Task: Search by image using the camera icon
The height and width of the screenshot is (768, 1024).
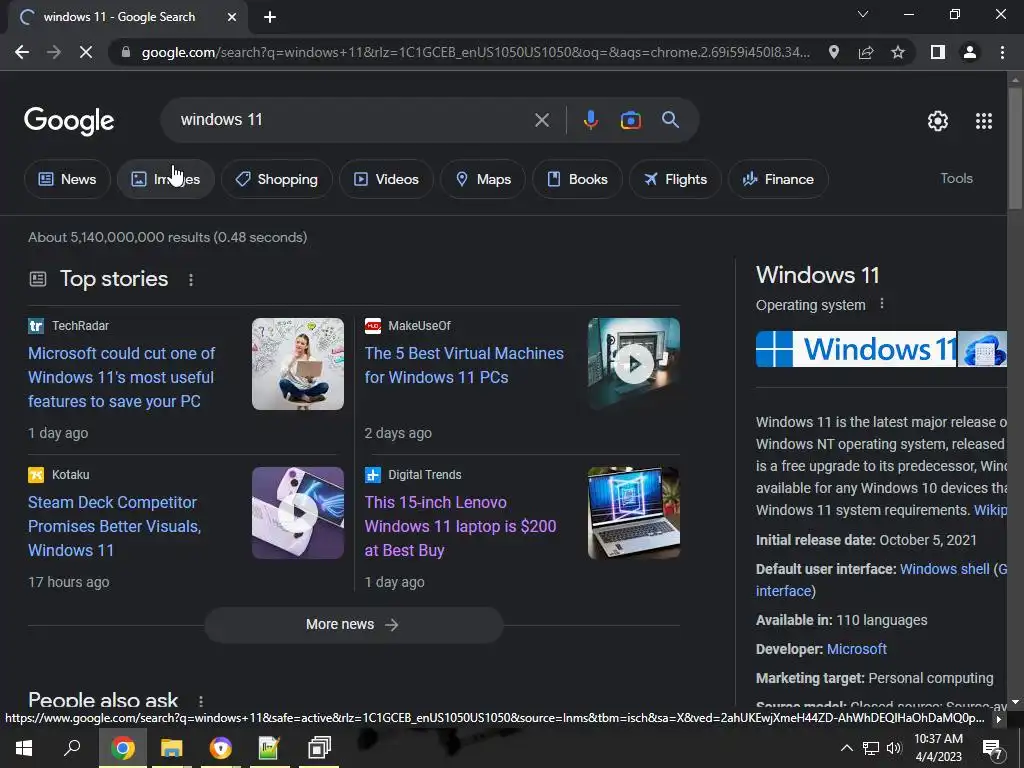Action: point(630,120)
